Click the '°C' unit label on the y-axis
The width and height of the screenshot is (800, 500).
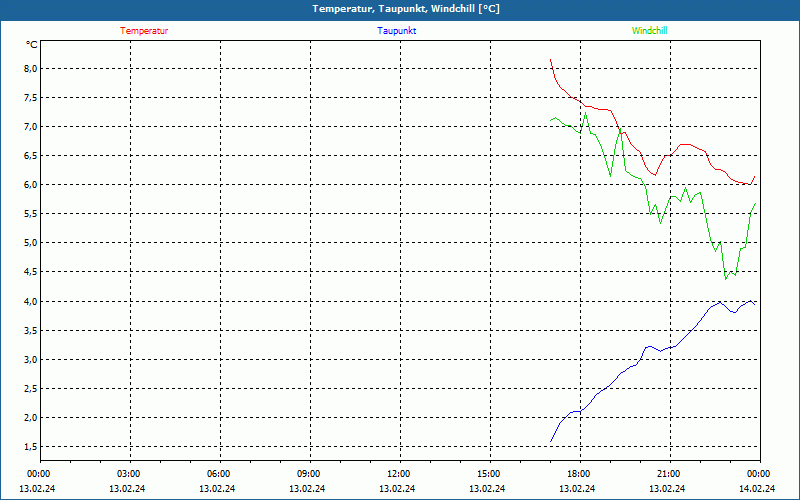pos(32,45)
